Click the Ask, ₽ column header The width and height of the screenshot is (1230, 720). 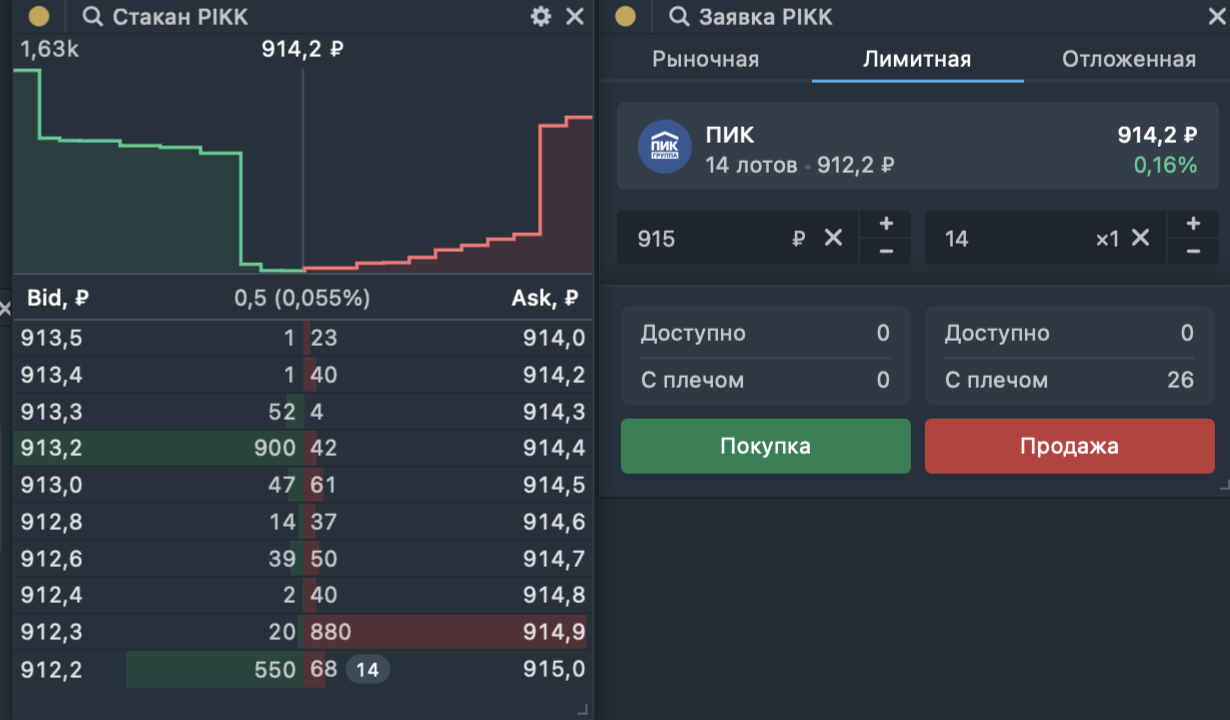pyautogui.click(x=545, y=298)
